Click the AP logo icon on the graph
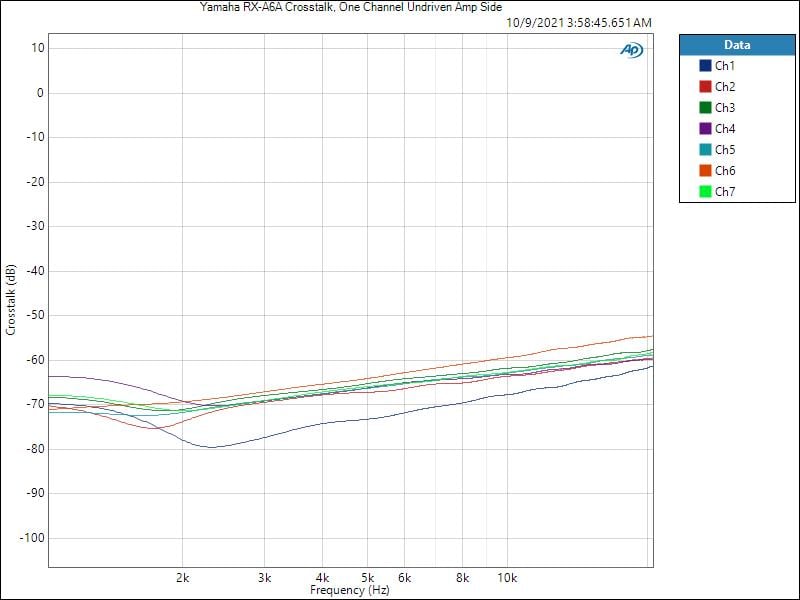Image resolution: width=800 pixels, height=600 pixels. click(x=632, y=49)
